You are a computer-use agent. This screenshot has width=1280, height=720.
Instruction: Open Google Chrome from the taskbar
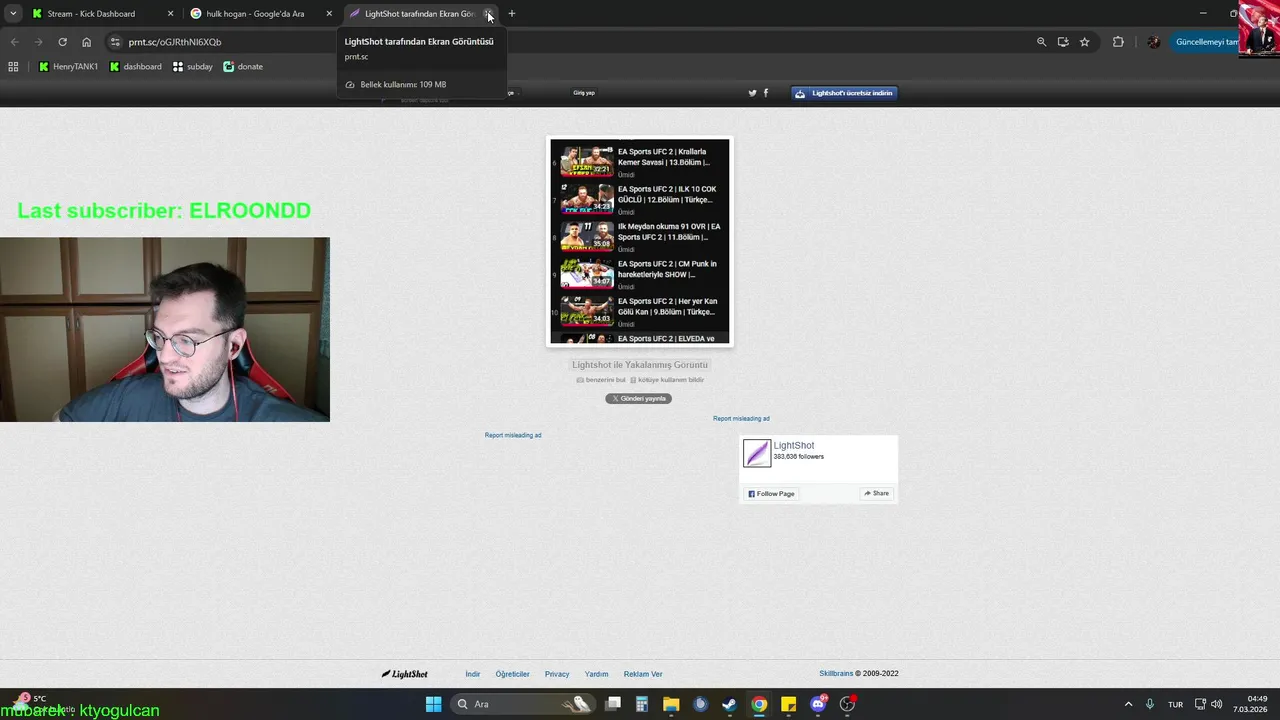pos(759,704)
